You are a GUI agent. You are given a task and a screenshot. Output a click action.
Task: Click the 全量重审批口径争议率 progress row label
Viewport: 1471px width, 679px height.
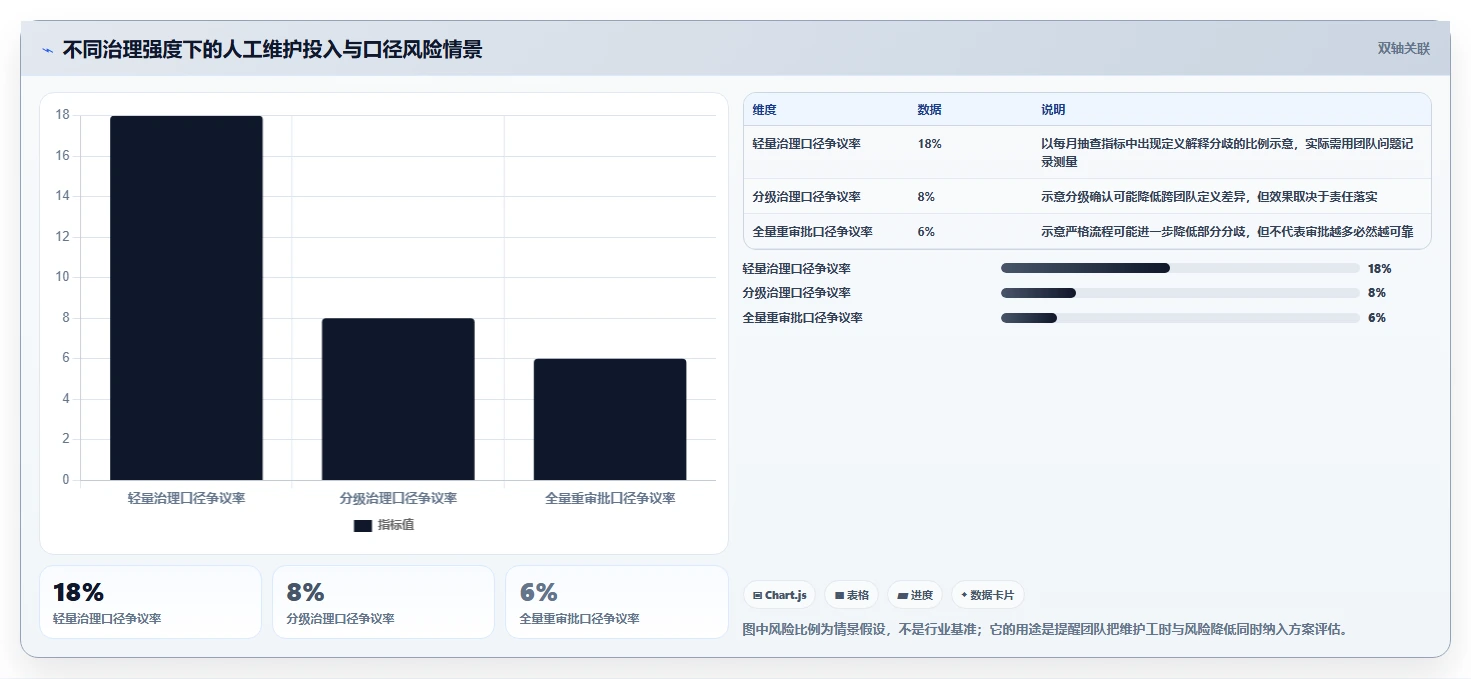(803, 318)
